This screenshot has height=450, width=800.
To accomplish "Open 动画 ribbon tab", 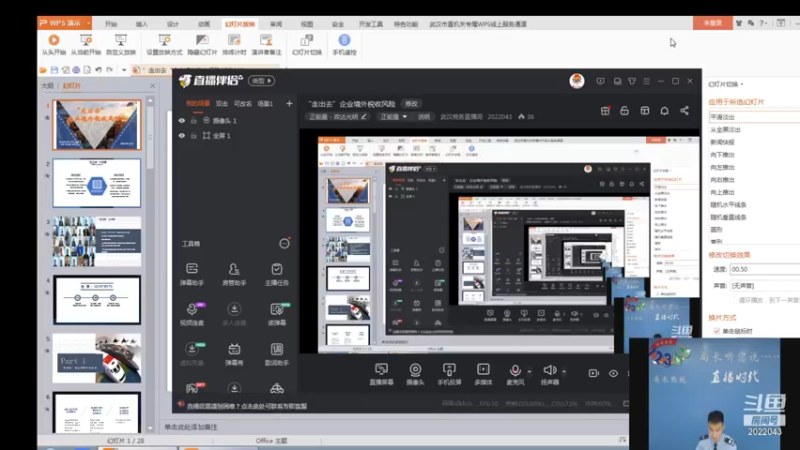I will 204,24.
